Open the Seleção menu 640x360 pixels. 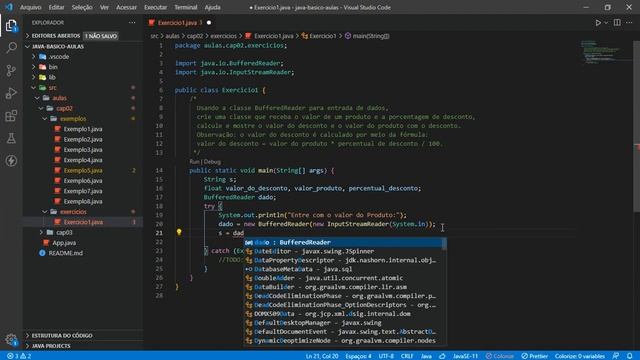pos(82,7)
